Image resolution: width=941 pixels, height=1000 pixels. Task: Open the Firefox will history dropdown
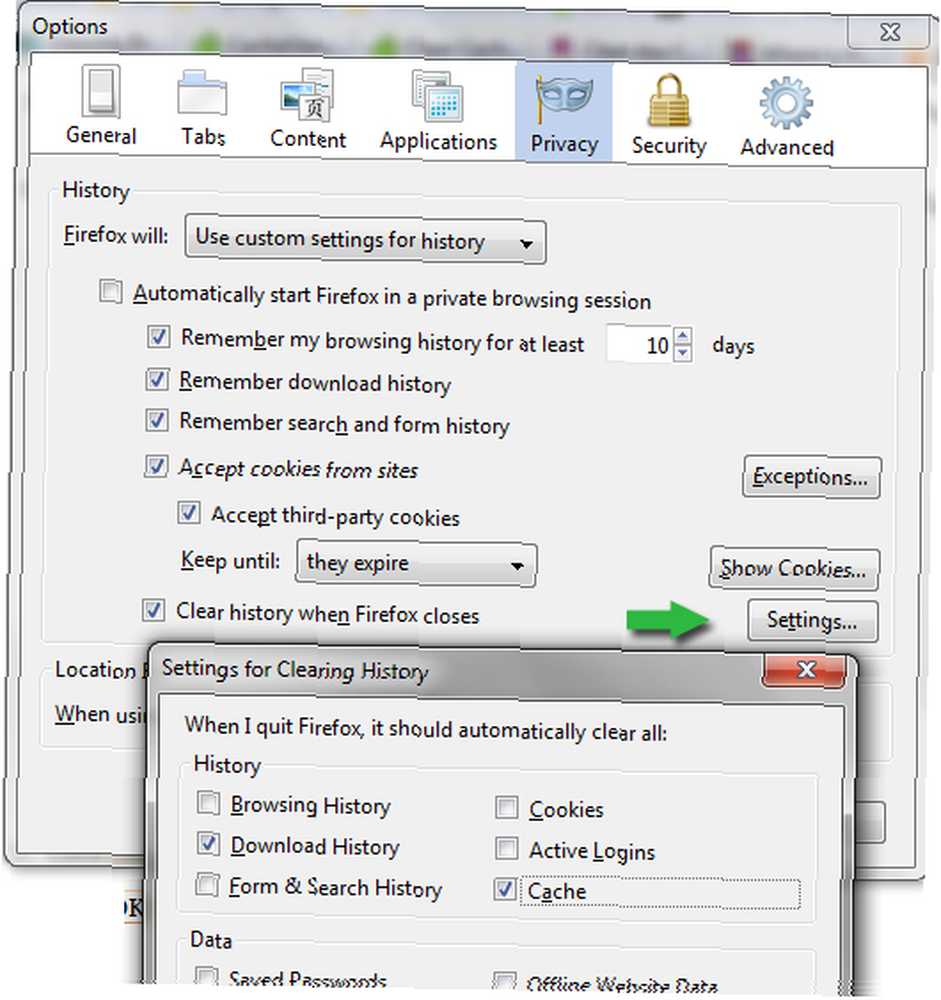[x=366, y=240]
